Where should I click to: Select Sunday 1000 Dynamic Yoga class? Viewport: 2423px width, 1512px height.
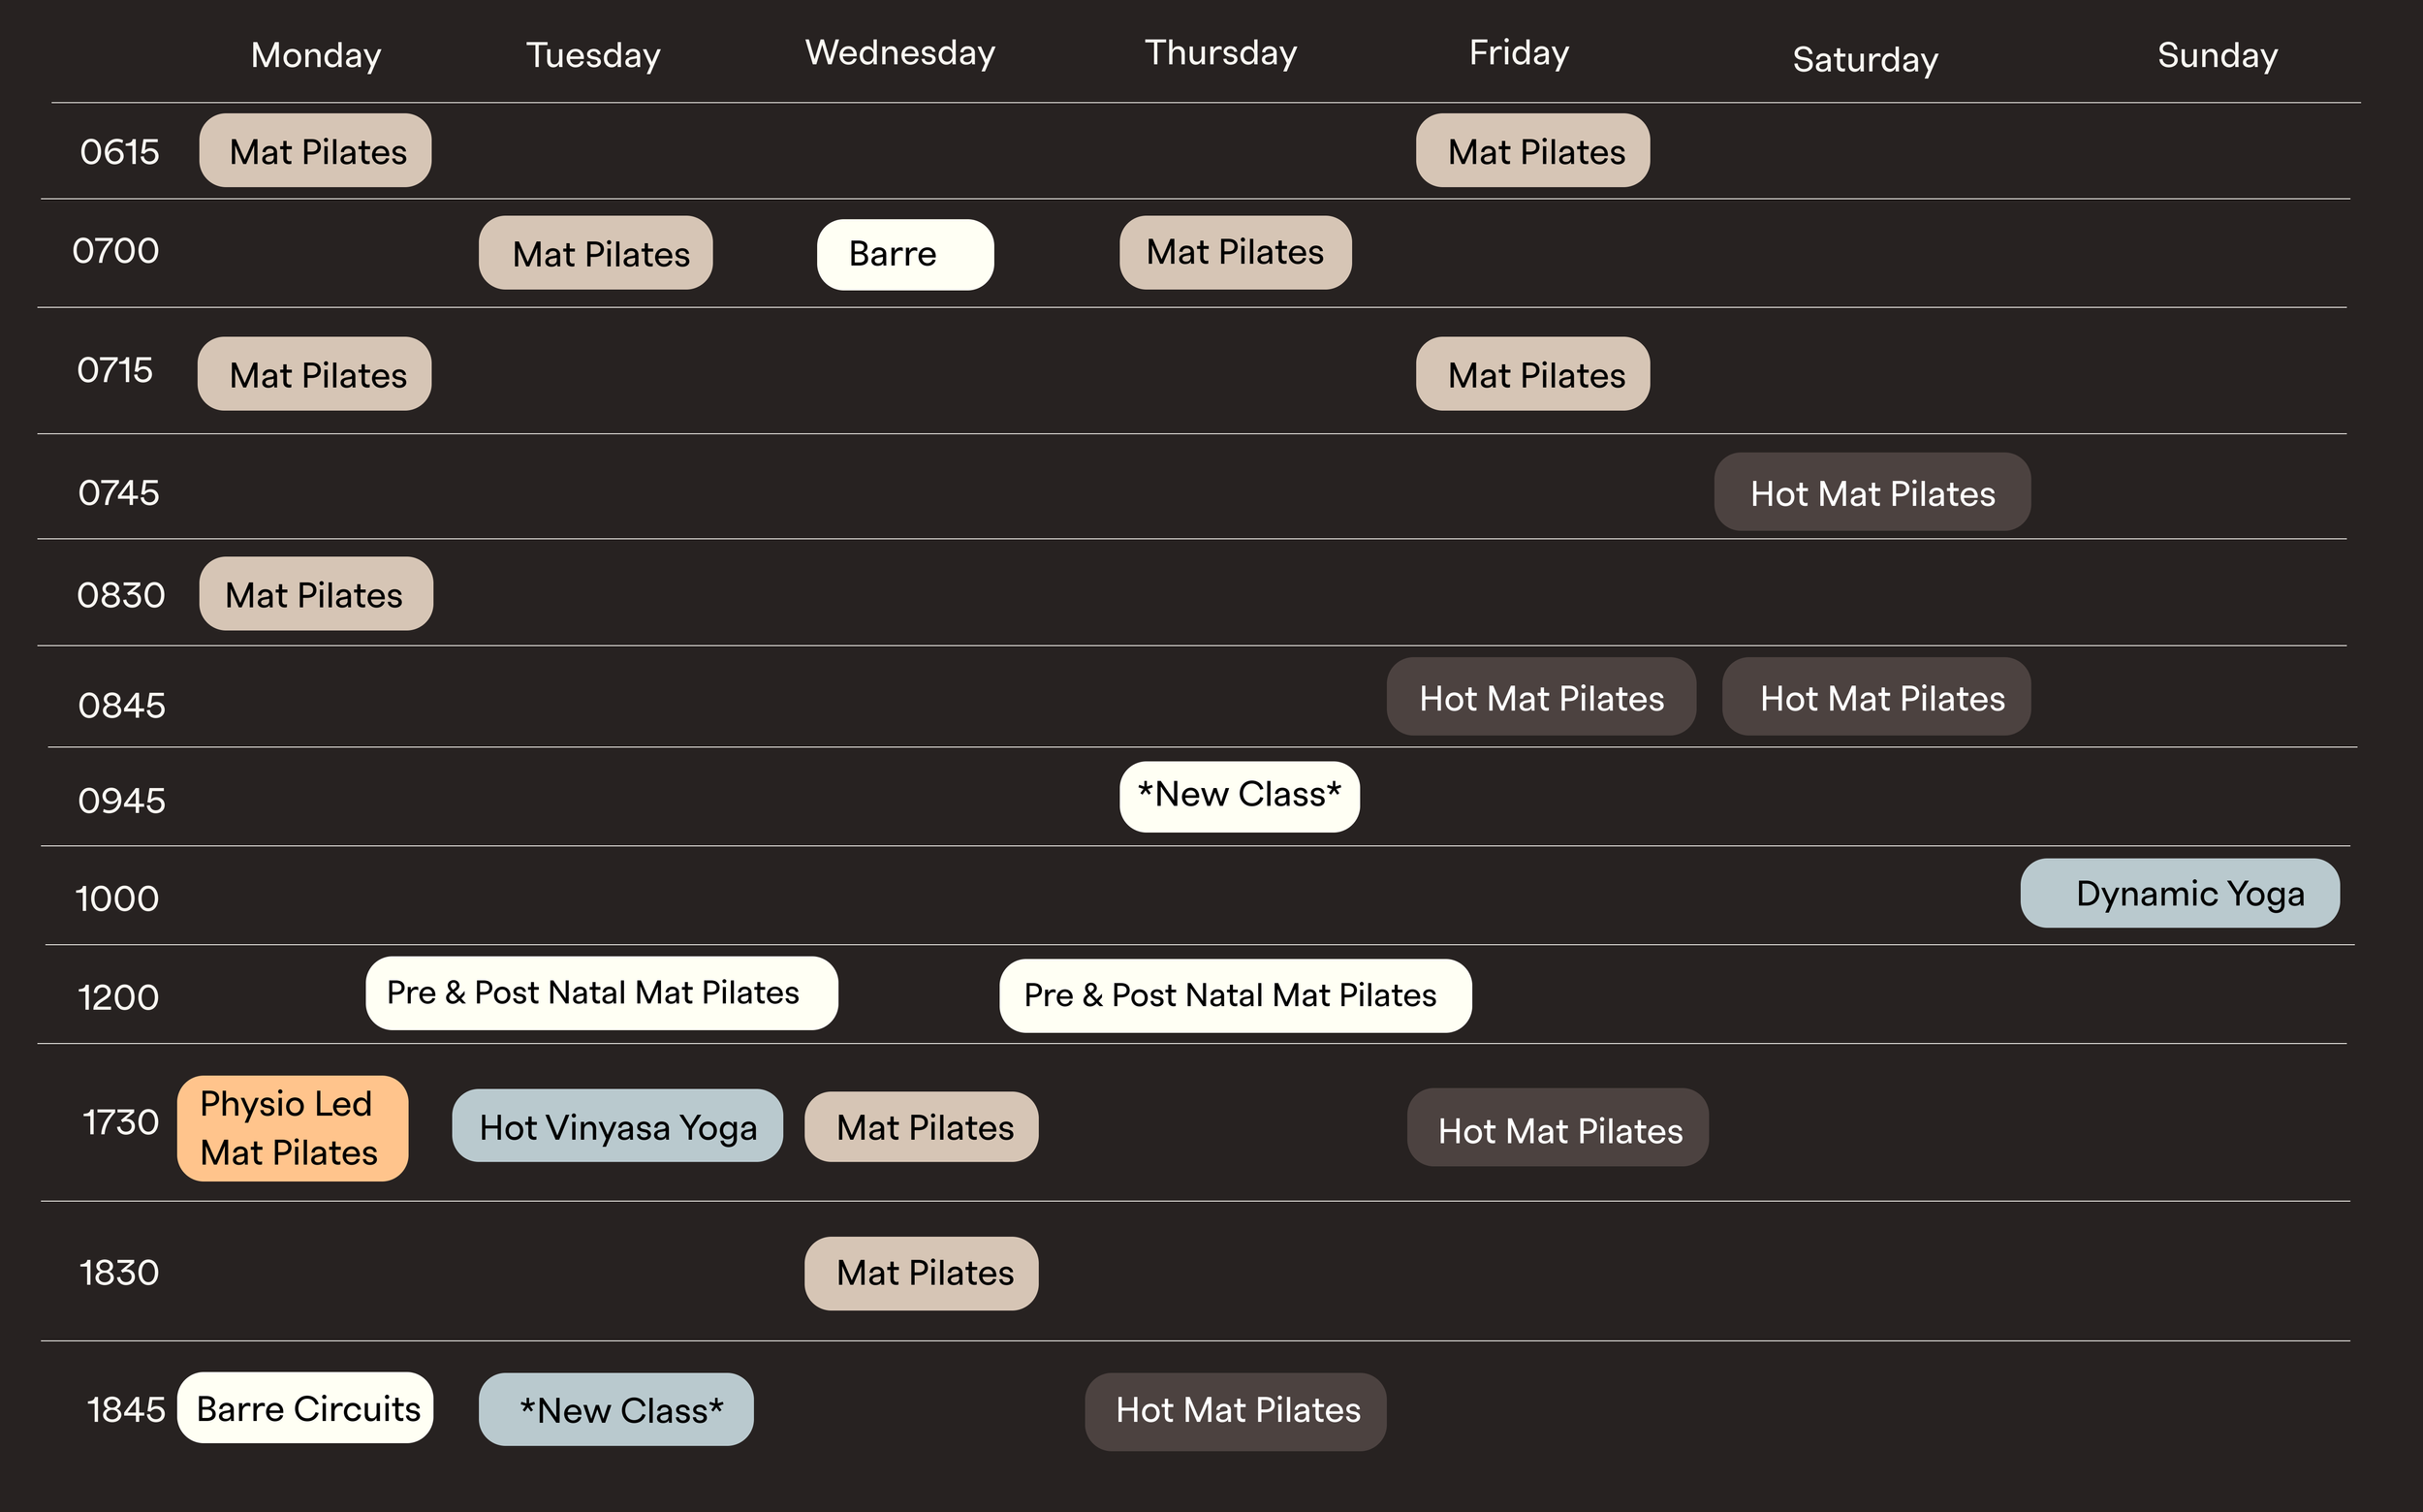2180,894
